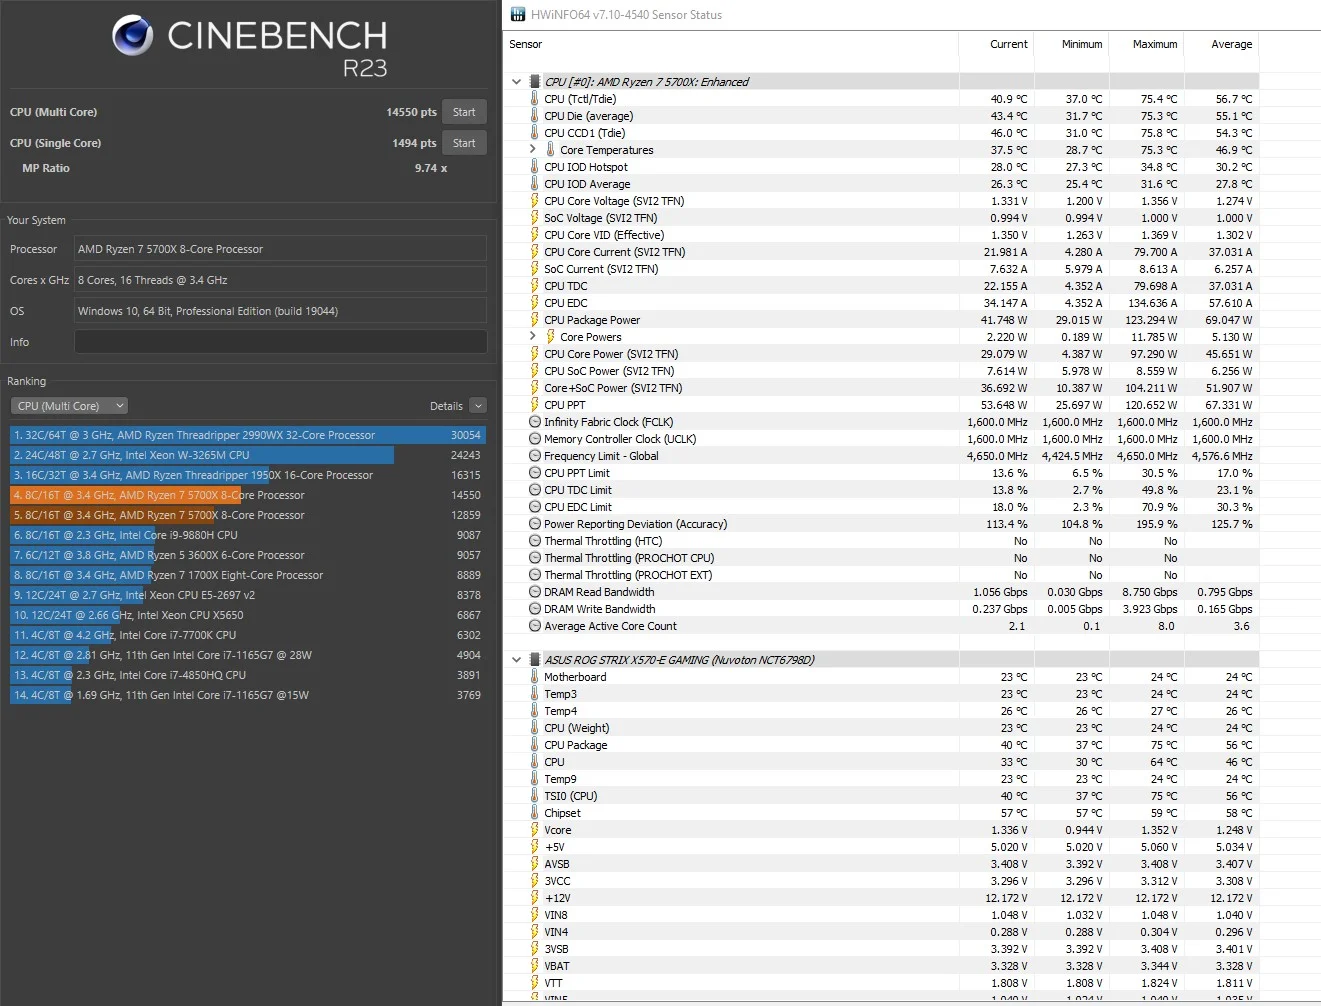This screenshot has height=1006, width=1321.
Task: Click the lightning icon for CPU Core Voltage
Action: click(535, 201)
